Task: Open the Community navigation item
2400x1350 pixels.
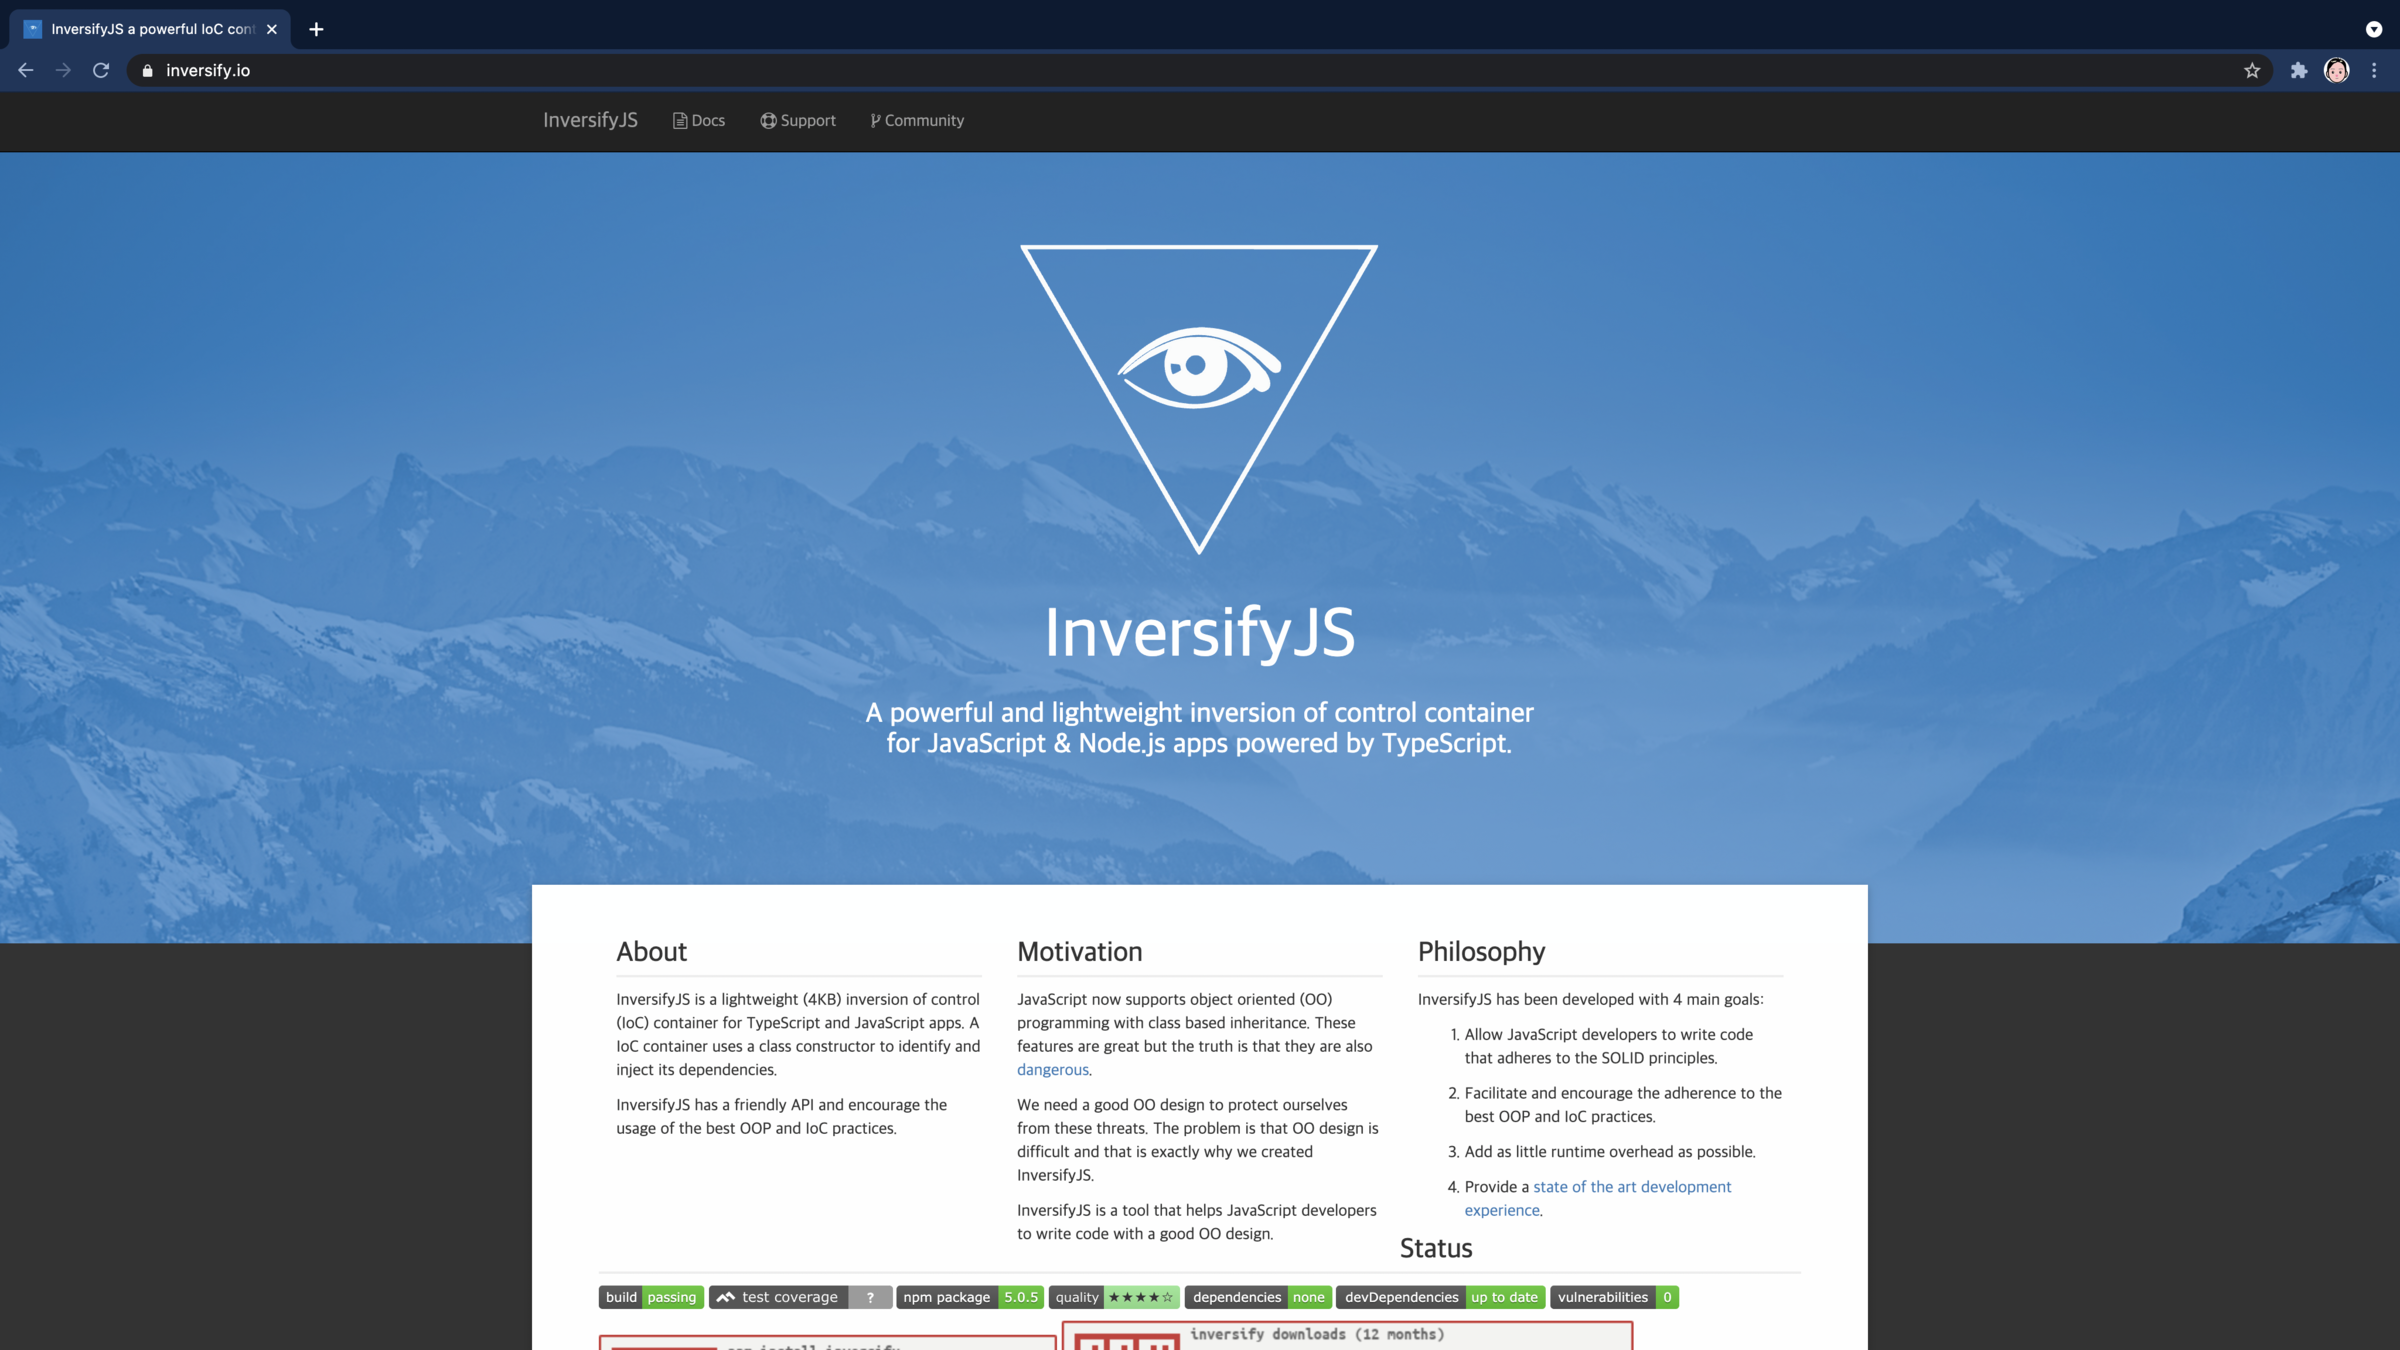Action: click(916, 120)
